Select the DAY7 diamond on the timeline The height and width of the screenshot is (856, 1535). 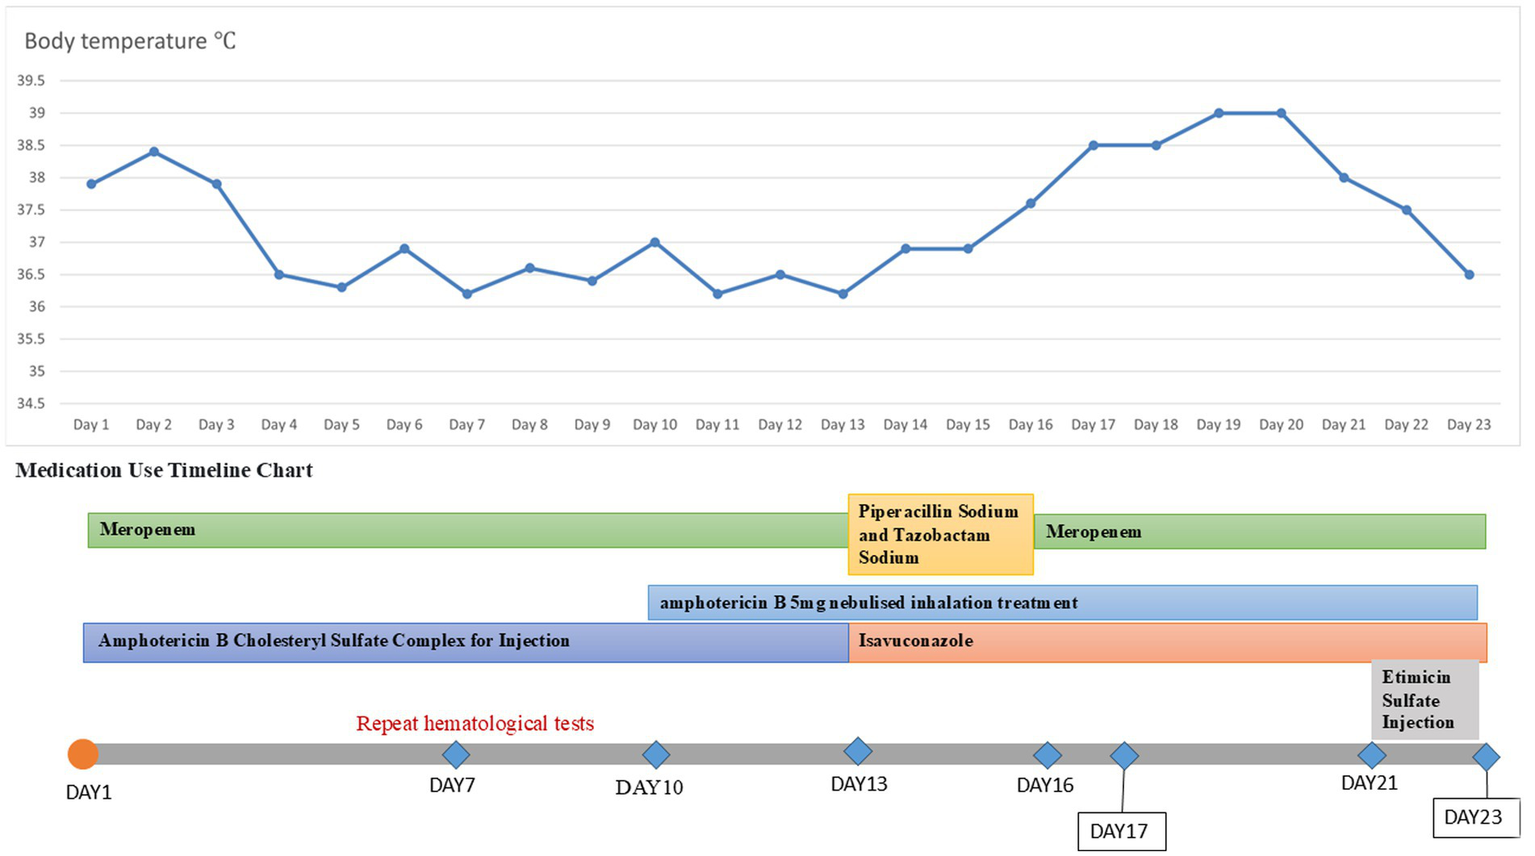pos(456,755)
